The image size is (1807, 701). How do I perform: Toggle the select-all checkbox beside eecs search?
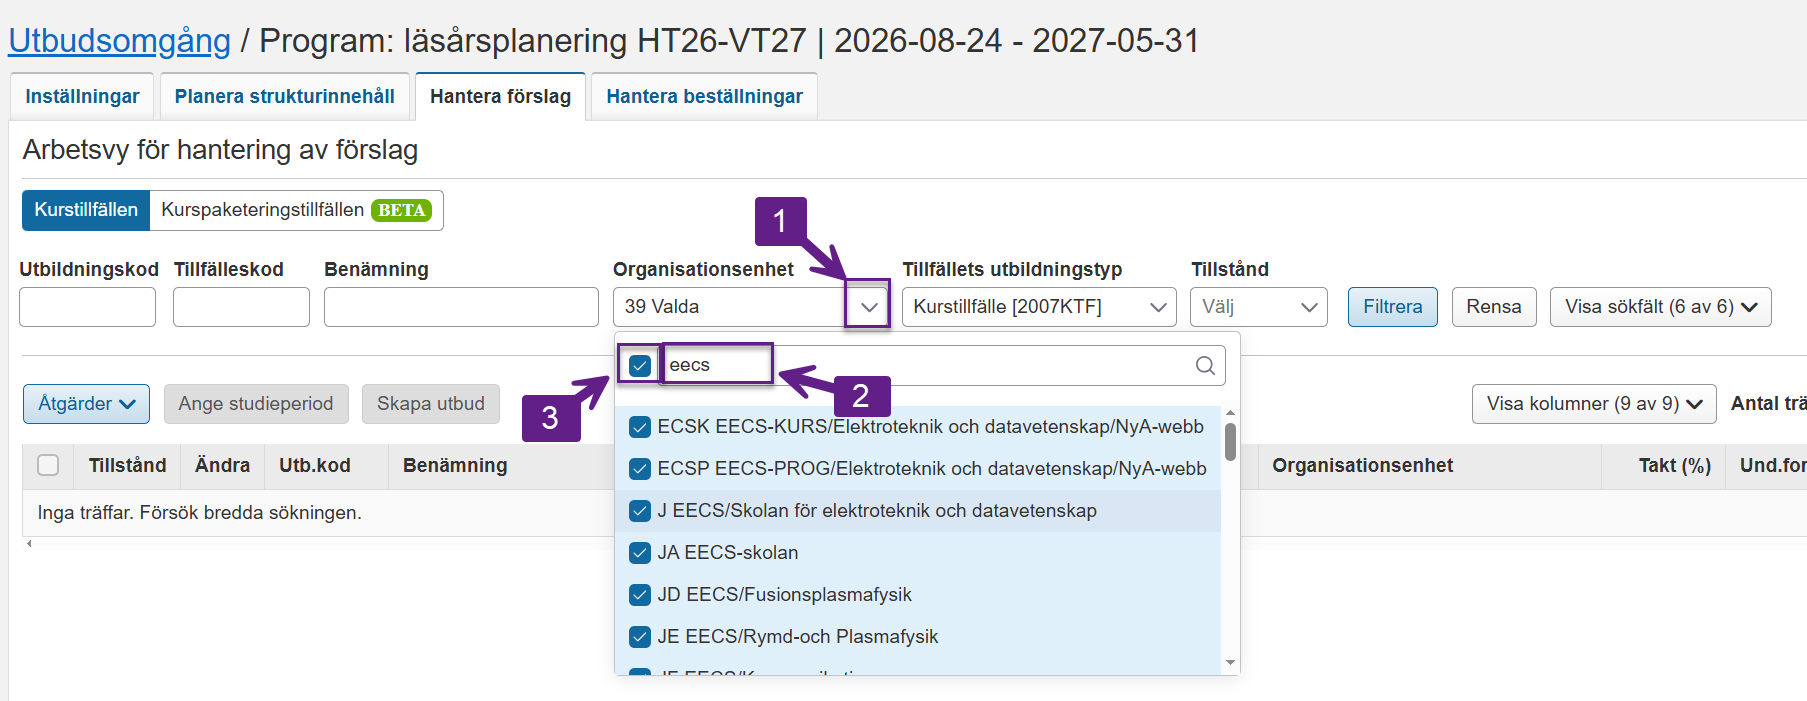[640, 366]
